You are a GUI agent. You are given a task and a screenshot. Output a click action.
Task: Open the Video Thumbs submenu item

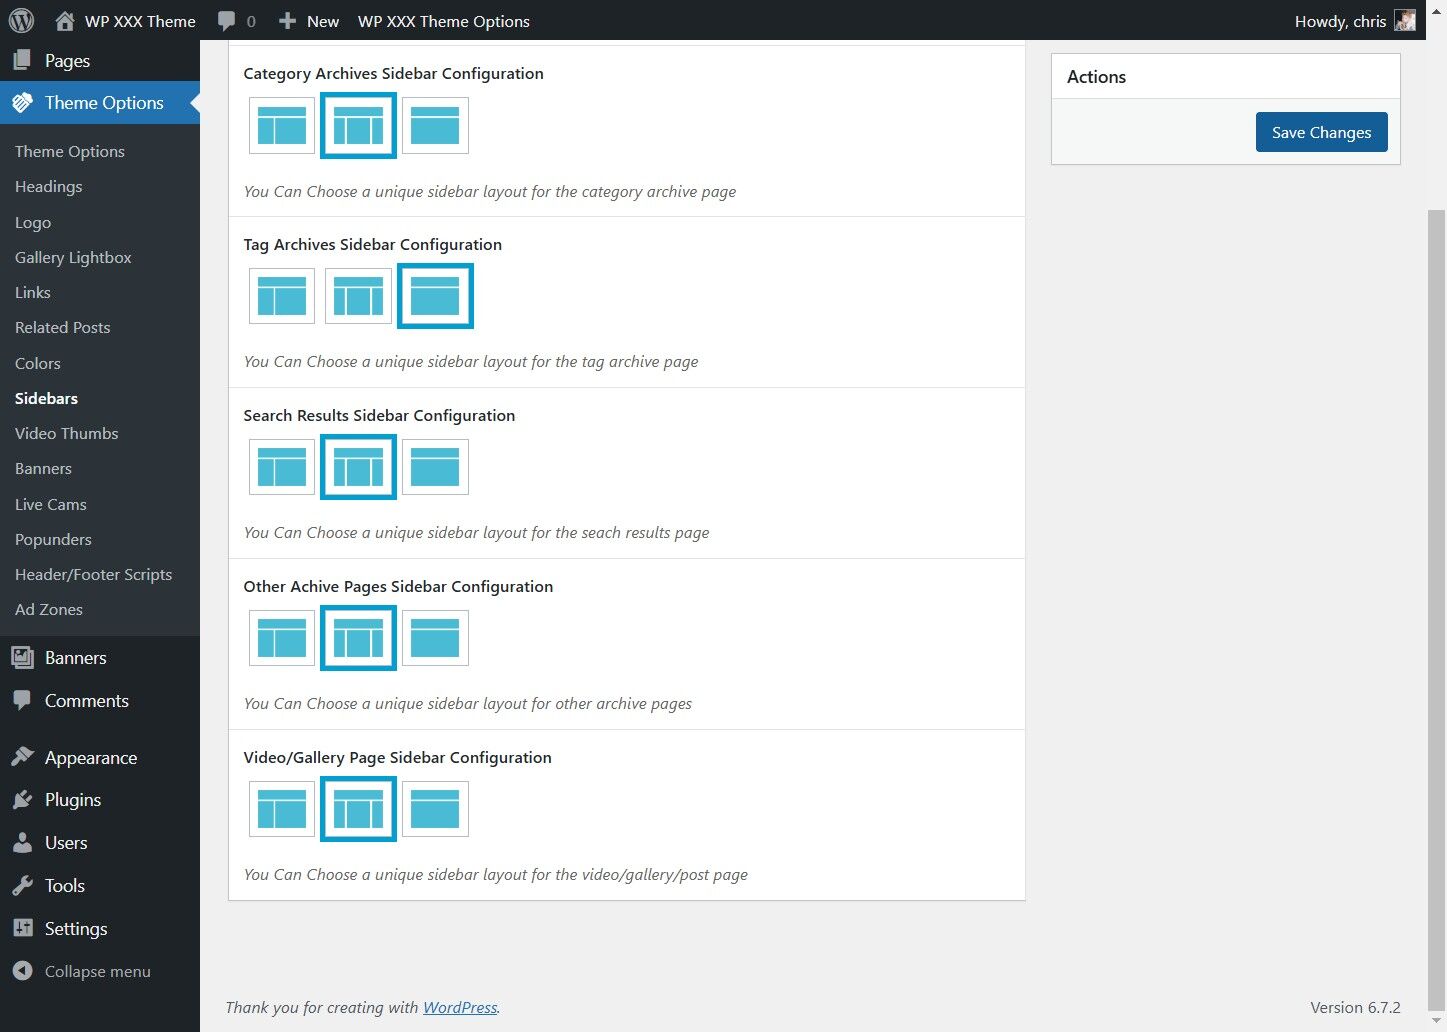pyautogui.click(x=66, y=433)
